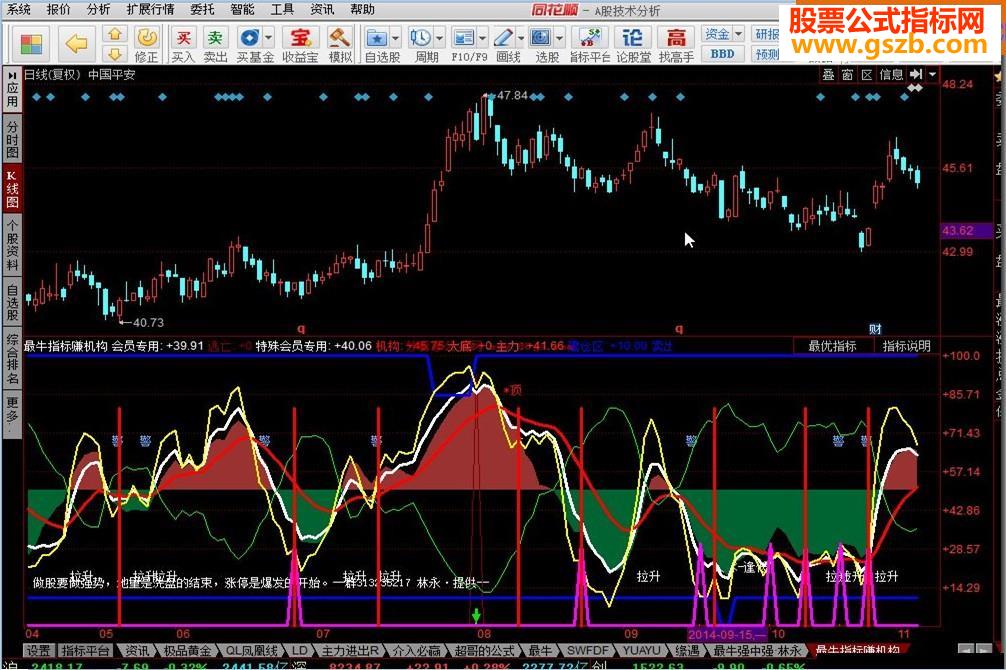Open 综合排名 sidebar tab
Screen dimensions: 1006x670
[12, 358]
